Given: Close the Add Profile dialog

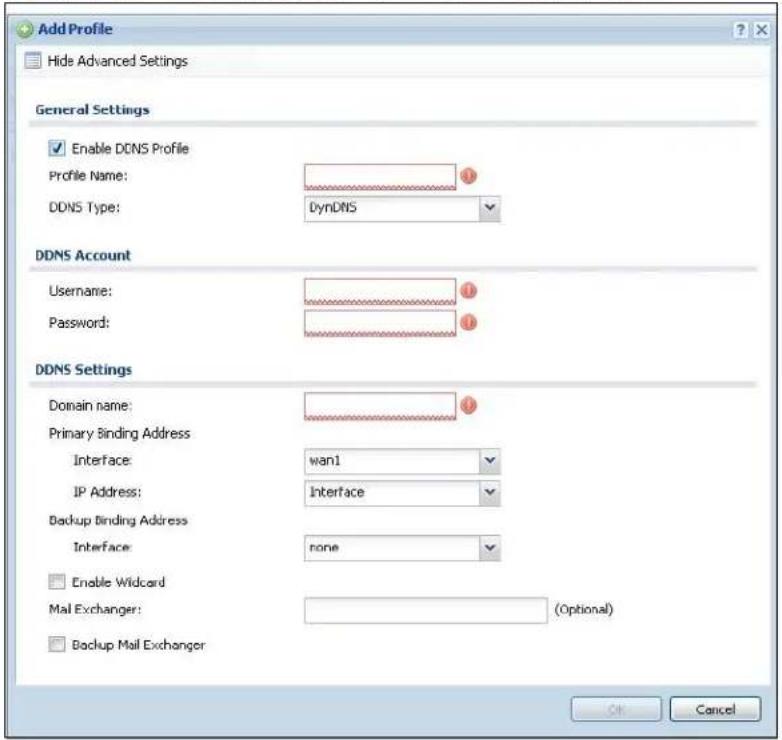Looking at the screenshot, I should tap(762, 30).
